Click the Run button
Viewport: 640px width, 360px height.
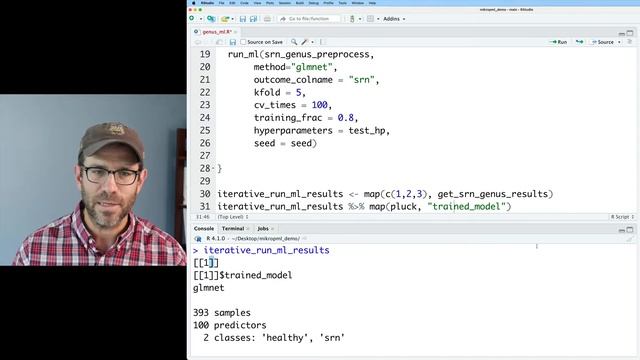coord(558,42)
